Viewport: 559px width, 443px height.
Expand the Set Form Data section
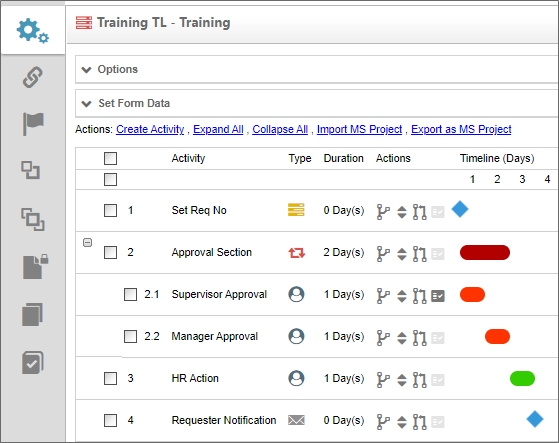coord(125,103)
